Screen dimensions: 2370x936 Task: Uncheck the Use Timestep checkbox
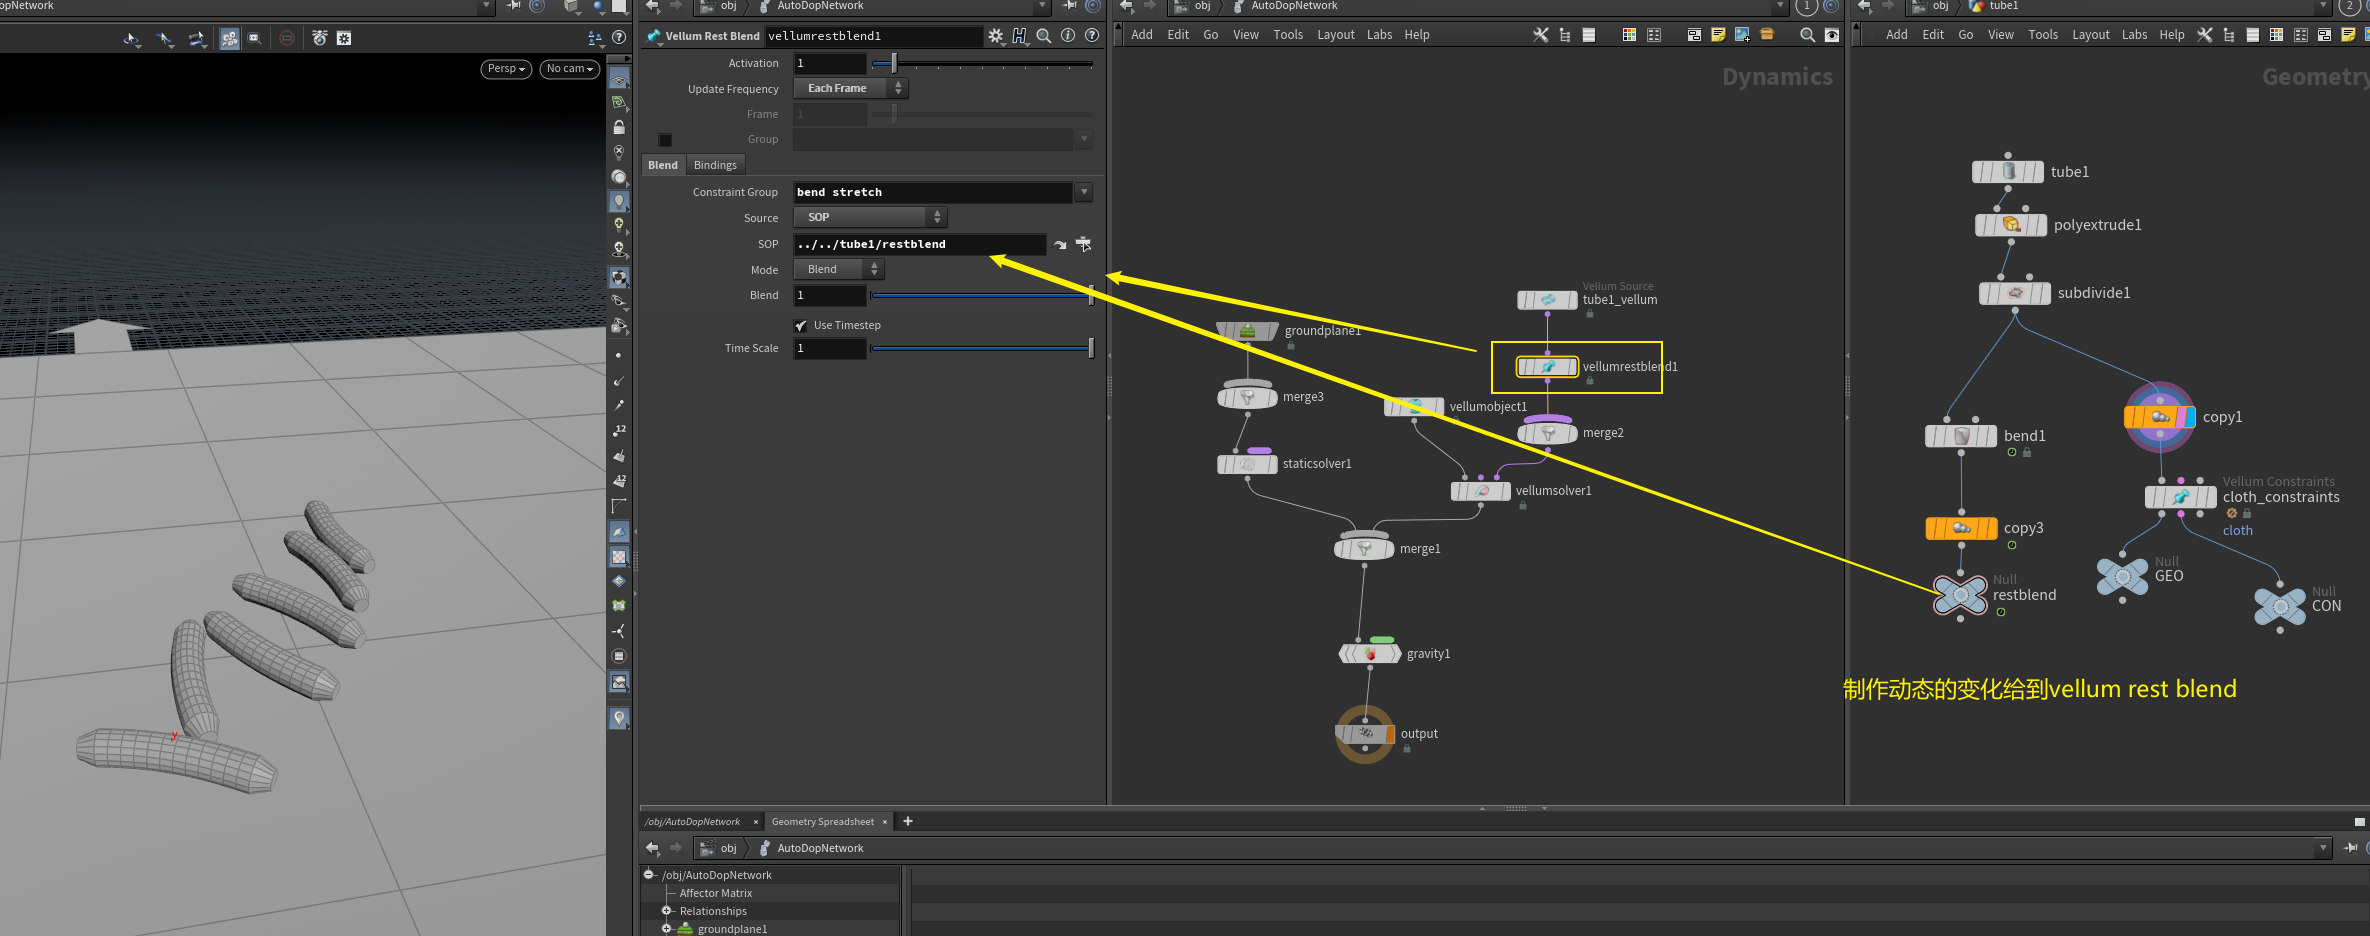point(801,326)
